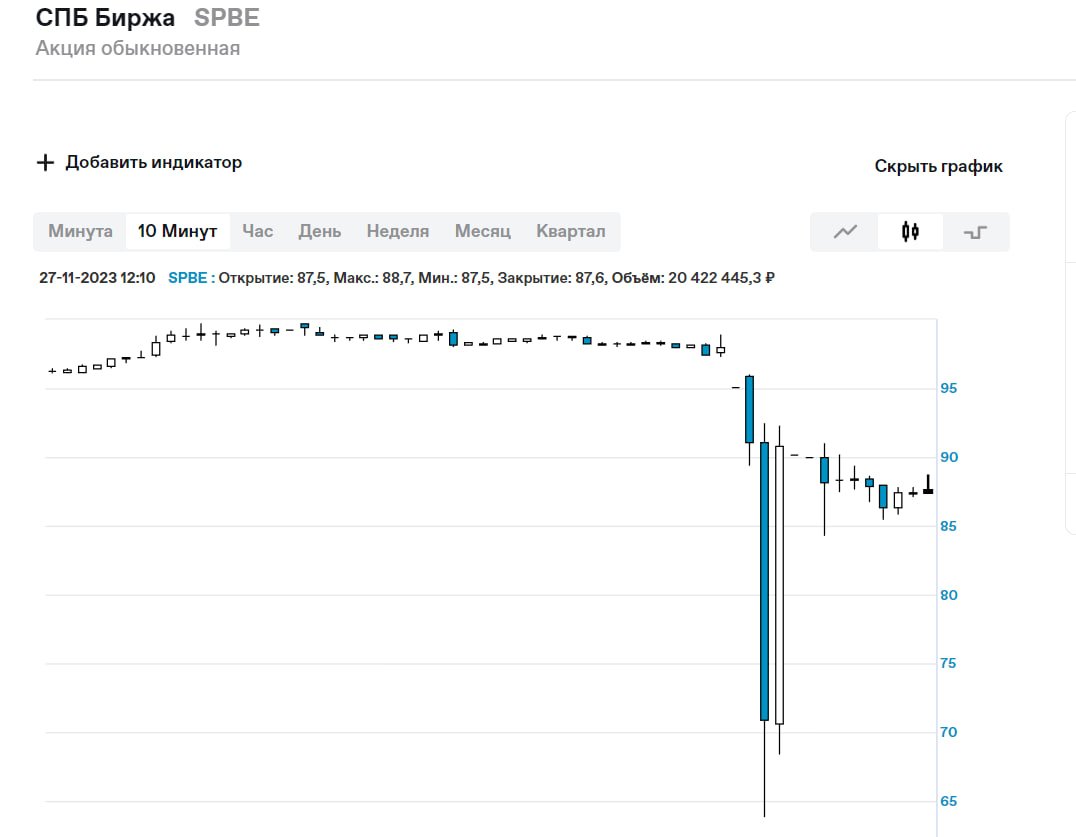Hide the chart with Скрыть график
This screenshot has height=837, width=1076.
[938, 167]
